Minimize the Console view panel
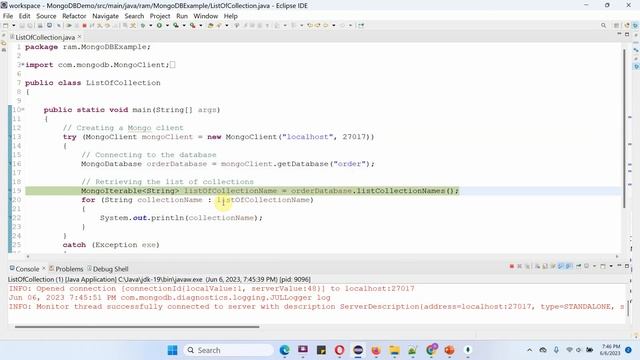The image size is (640, 360). point(619,265)
